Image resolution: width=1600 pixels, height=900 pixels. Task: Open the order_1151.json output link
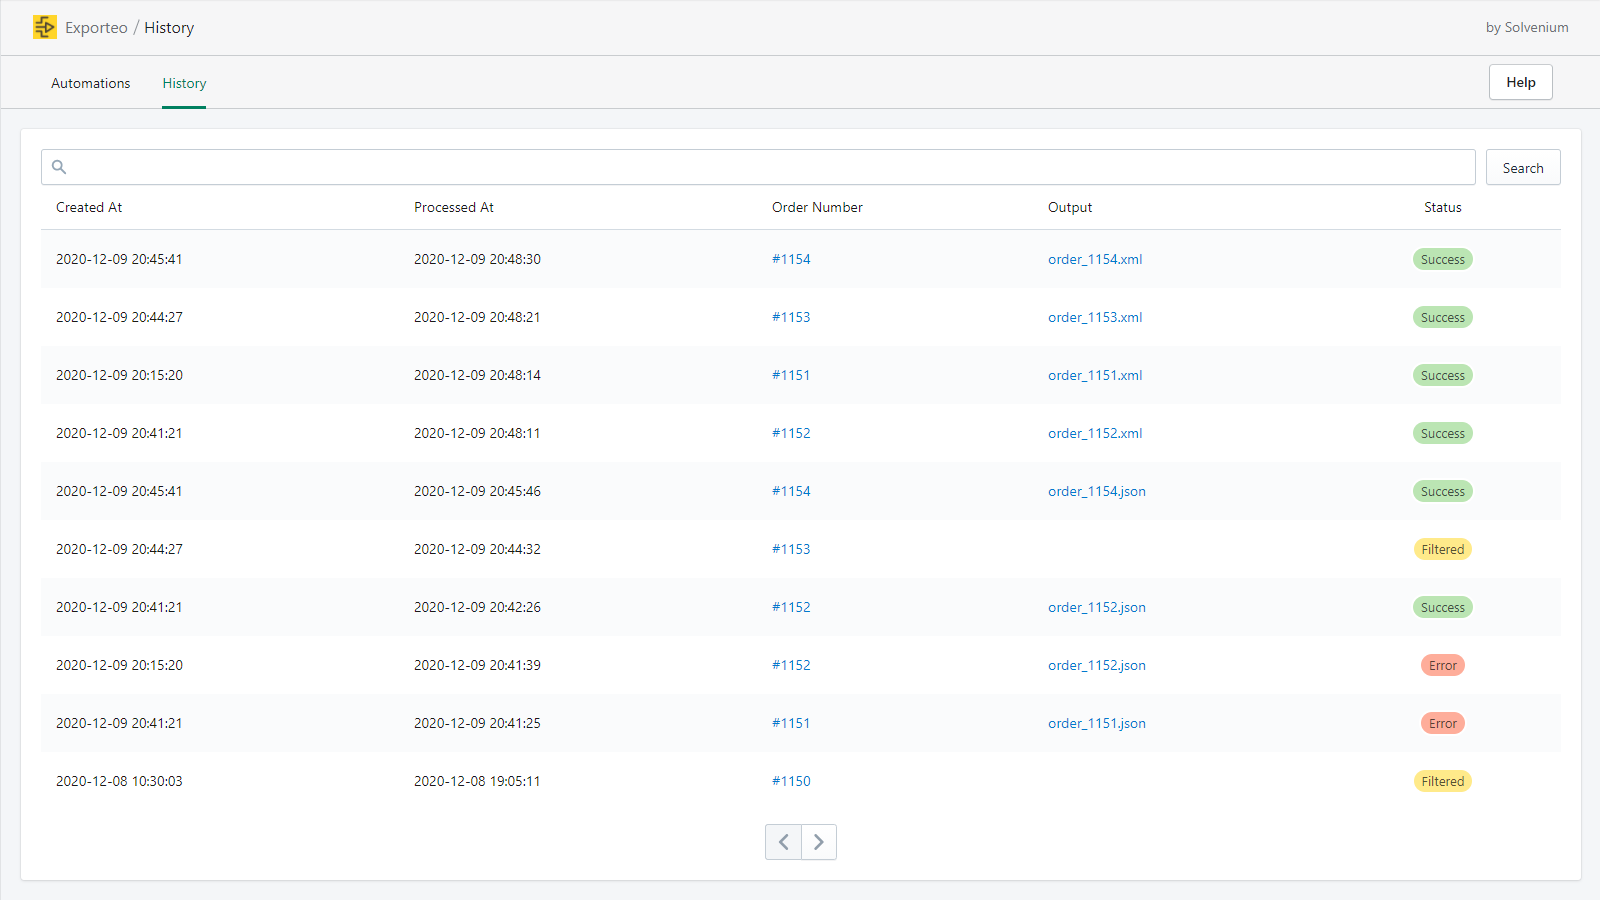[x=1096, y=723]
